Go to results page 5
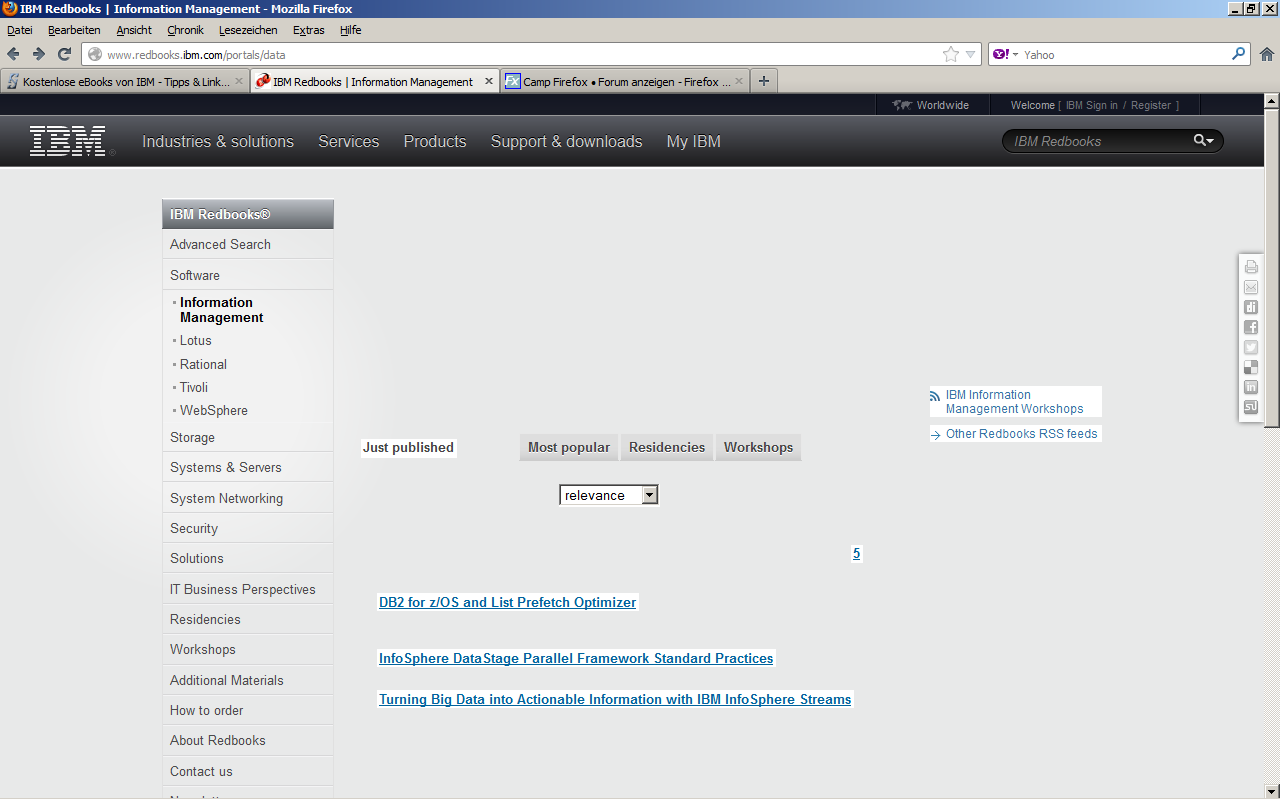This screenshot has width=1280, height=800. (857, 554)
